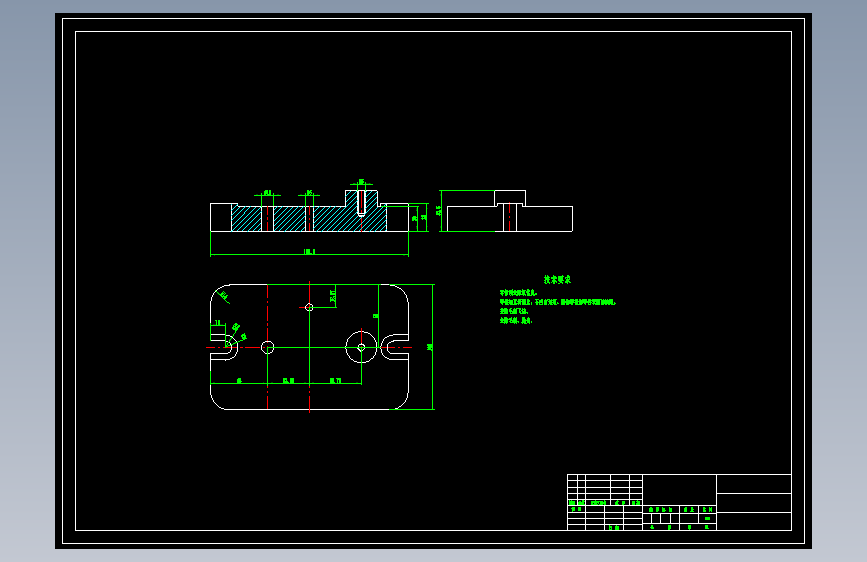The height and width of the screenshot is (562, 867).
Task: Pick the left-side U-shaped slot in plan view
Action: 224,347
